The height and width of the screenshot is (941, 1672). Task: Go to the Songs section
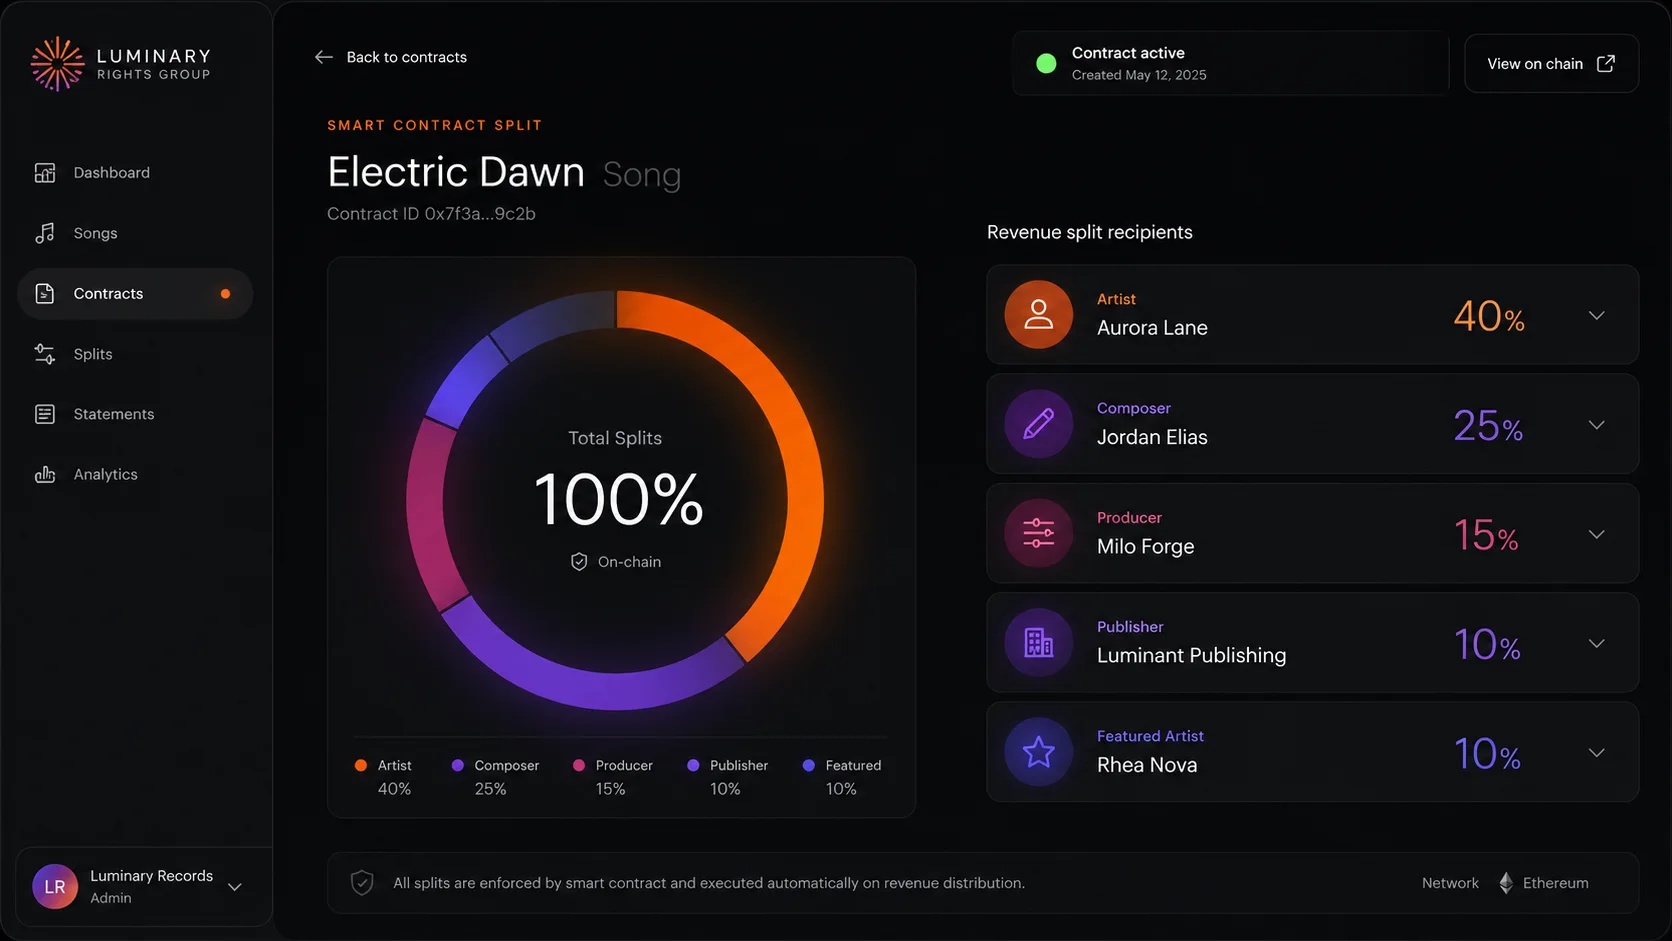pos(135,233)
